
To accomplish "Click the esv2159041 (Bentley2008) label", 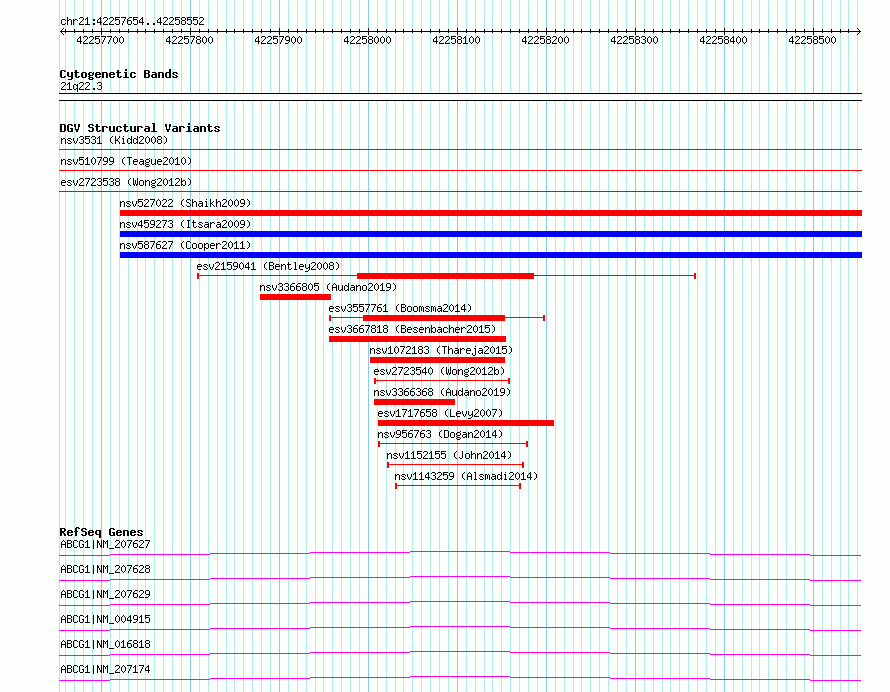I will (268, 266).
